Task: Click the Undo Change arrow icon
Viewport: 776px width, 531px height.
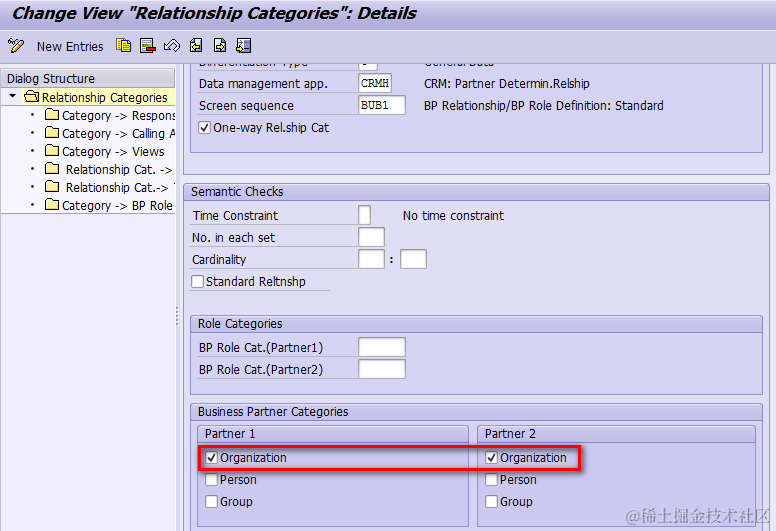Action: pyautogui.click(x=172, y=46)
